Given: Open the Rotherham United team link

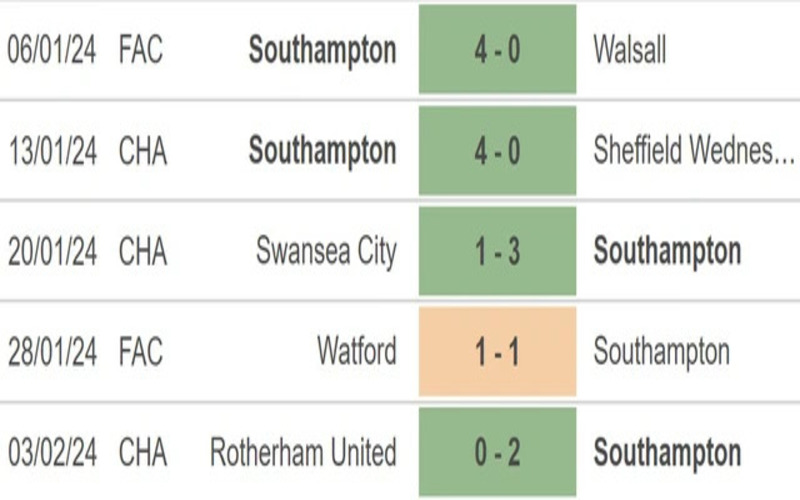Looking at the screenshot, I should (x=303, y=452).
